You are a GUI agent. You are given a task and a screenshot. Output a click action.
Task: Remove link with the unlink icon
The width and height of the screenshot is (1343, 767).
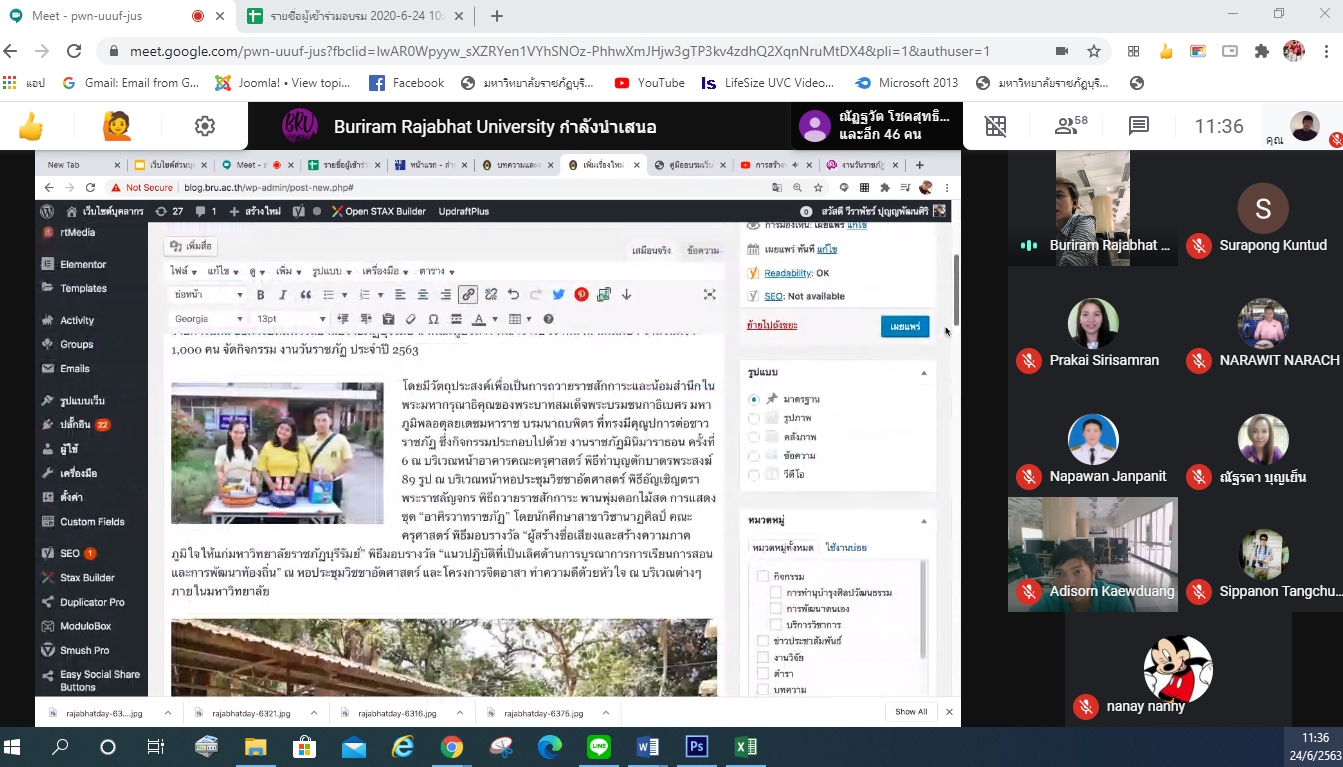(x=491, y=295)
